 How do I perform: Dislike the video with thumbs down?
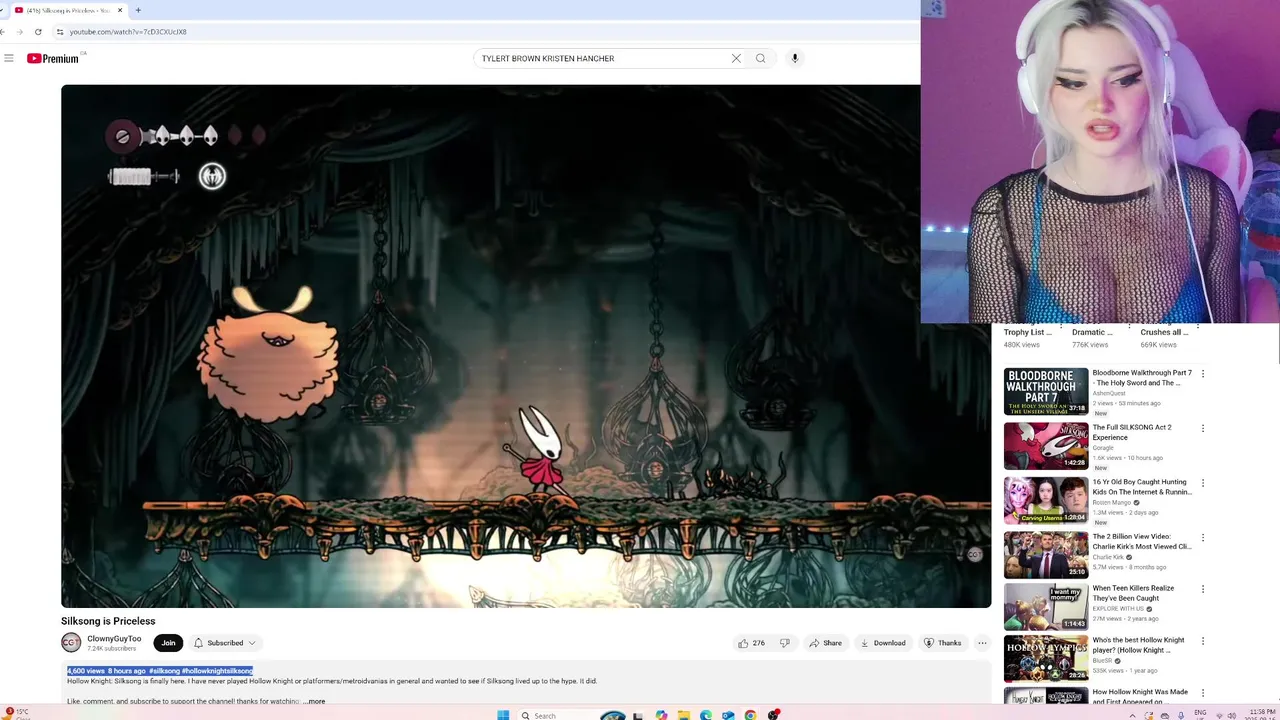pos(785,643)
